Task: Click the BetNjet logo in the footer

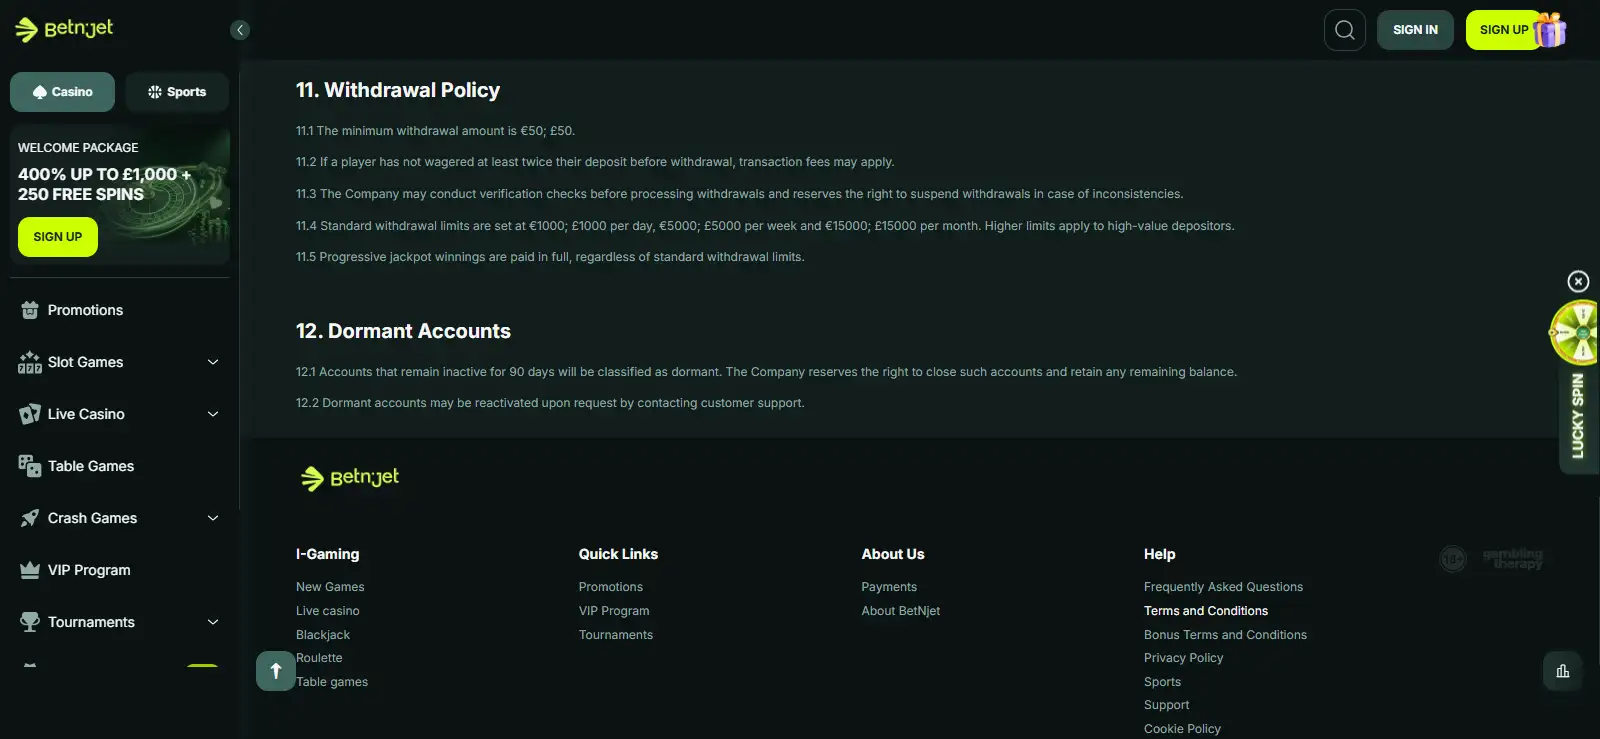Action: (350, 478)
